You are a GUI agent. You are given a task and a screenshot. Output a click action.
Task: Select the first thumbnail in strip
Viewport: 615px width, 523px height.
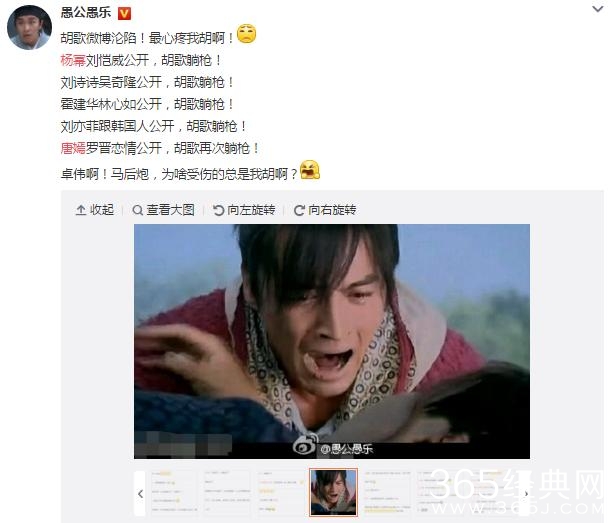pyautogui.click(x=174, y=492)
